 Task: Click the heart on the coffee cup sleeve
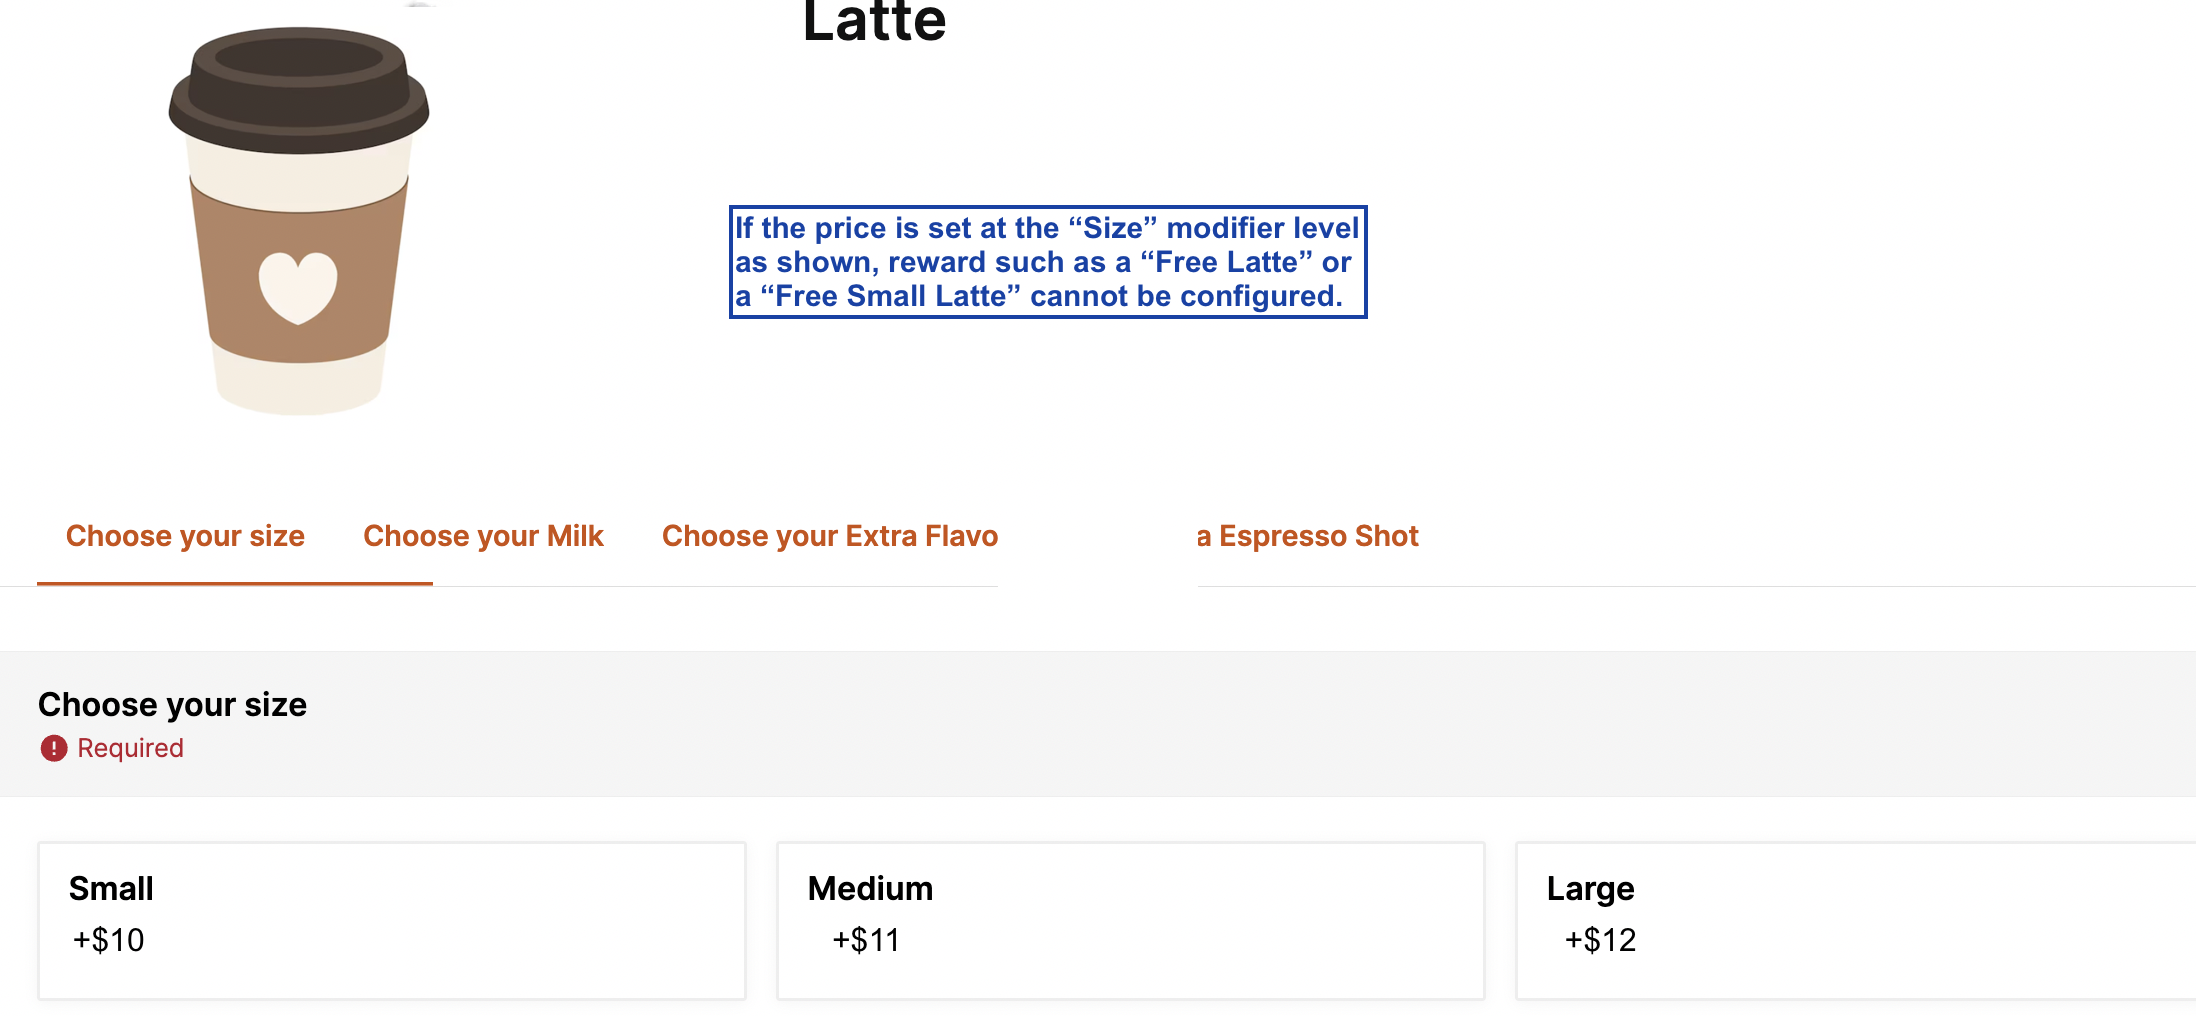298,287
